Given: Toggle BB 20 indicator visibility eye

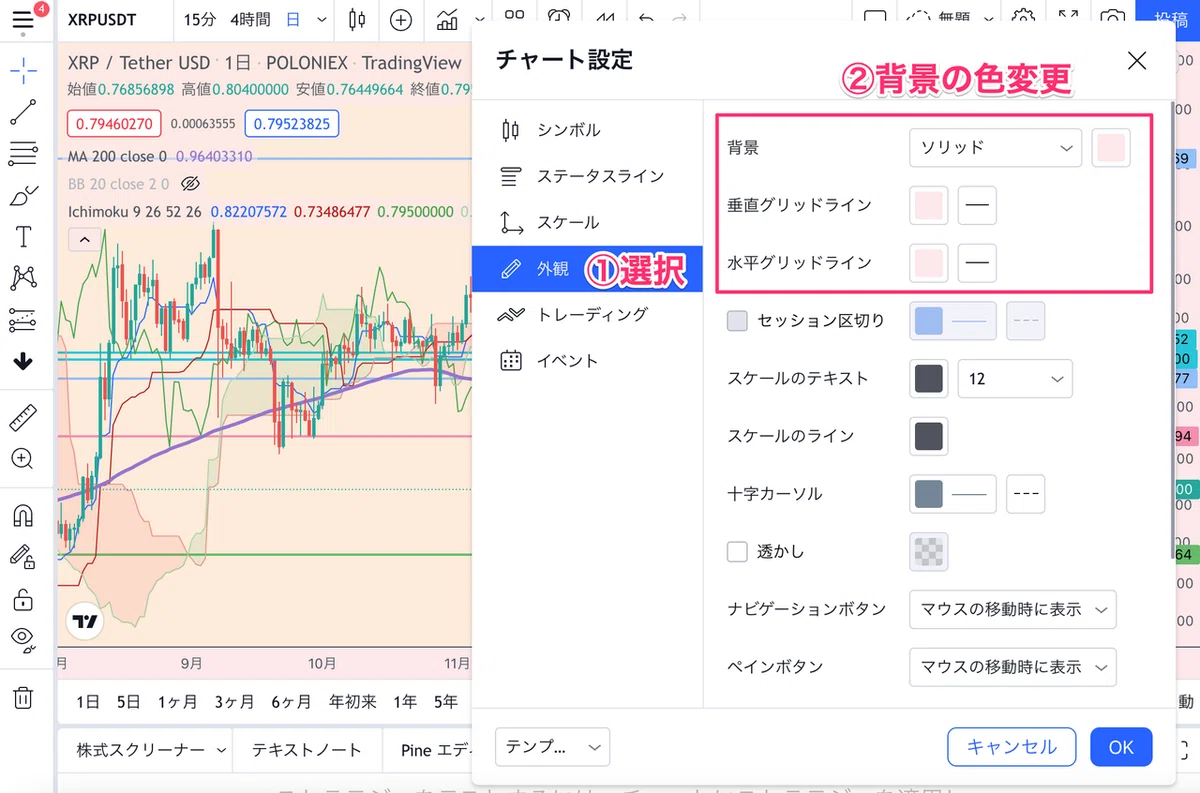Looking at the screenshot, I should click(192, 184).
